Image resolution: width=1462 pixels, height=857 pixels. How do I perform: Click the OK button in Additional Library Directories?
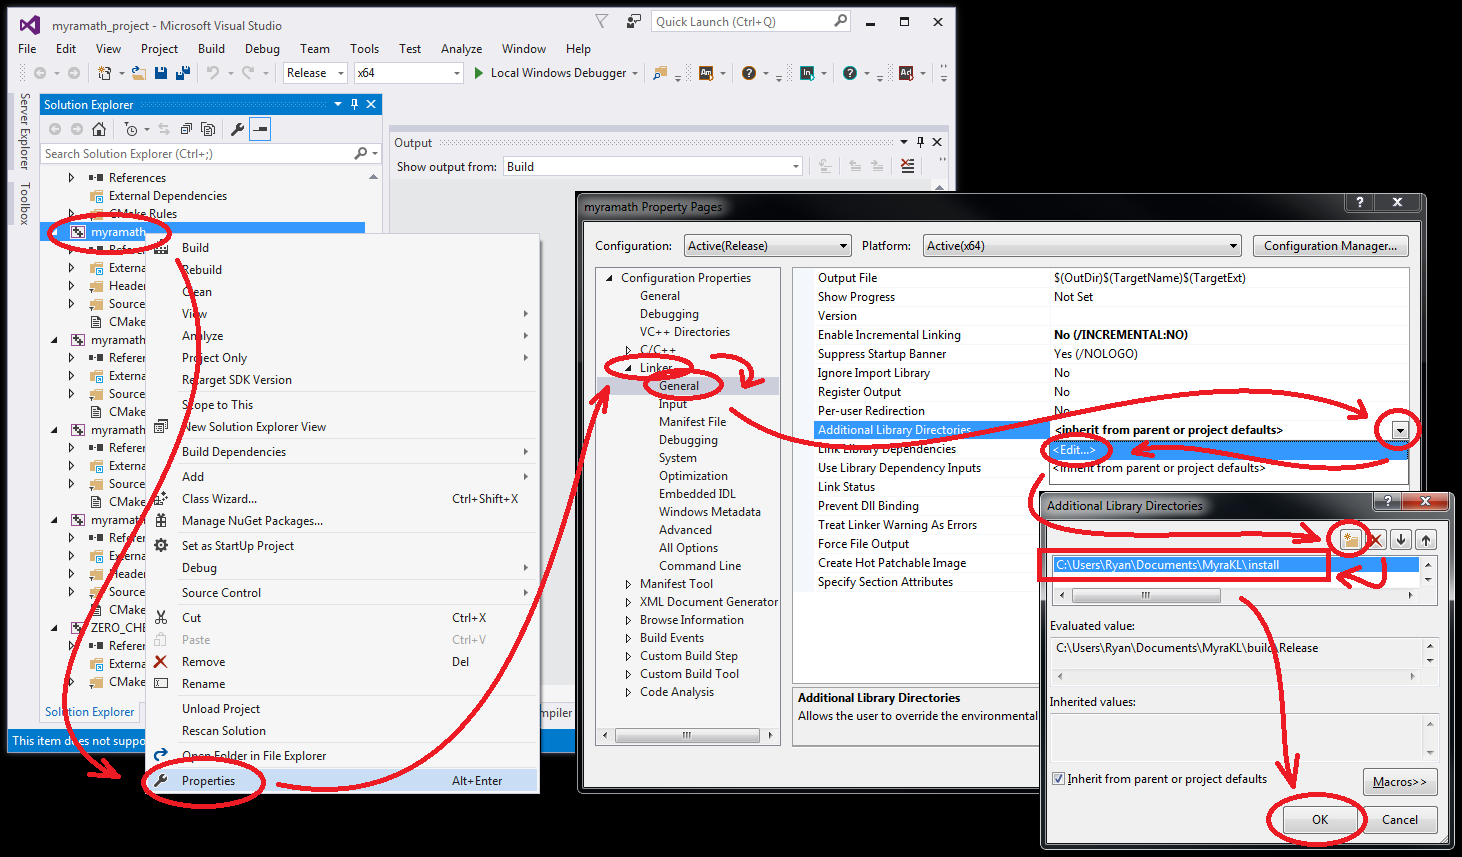[1320, 820]
